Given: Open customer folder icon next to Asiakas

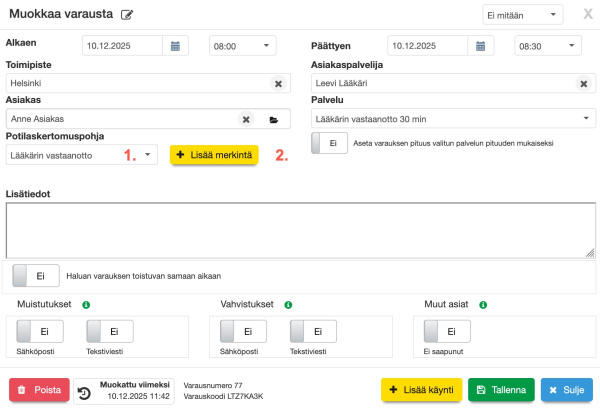Looking at the screenshot, I should tap(274, 120).
